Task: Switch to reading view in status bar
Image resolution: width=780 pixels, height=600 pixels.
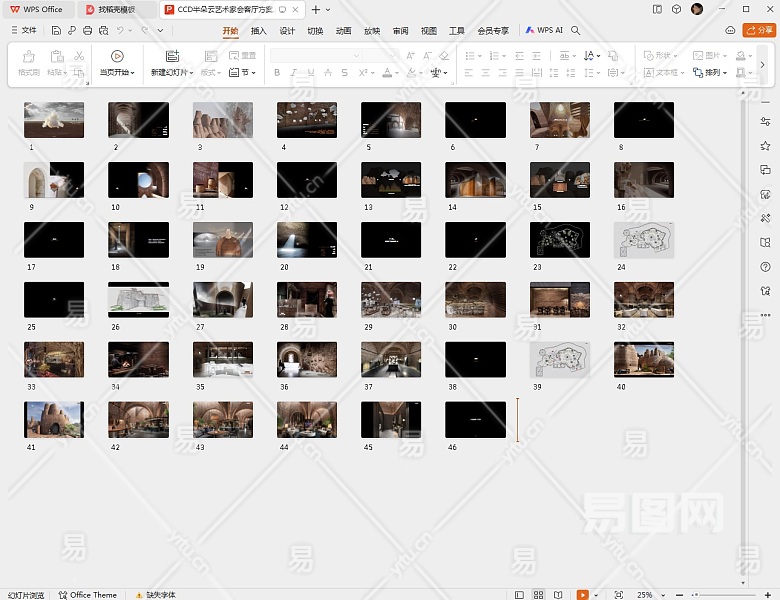Action: coord(560,594)
